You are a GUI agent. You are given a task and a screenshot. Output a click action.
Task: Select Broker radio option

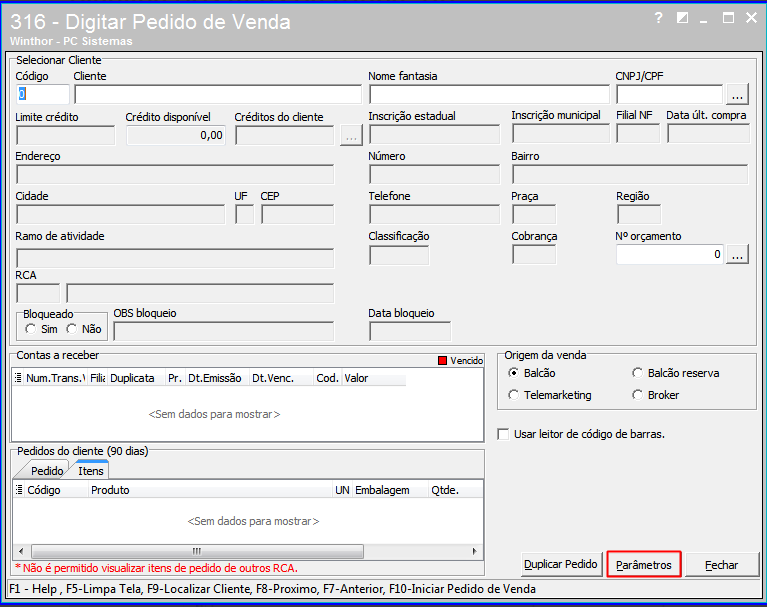(x=637, y=395)
